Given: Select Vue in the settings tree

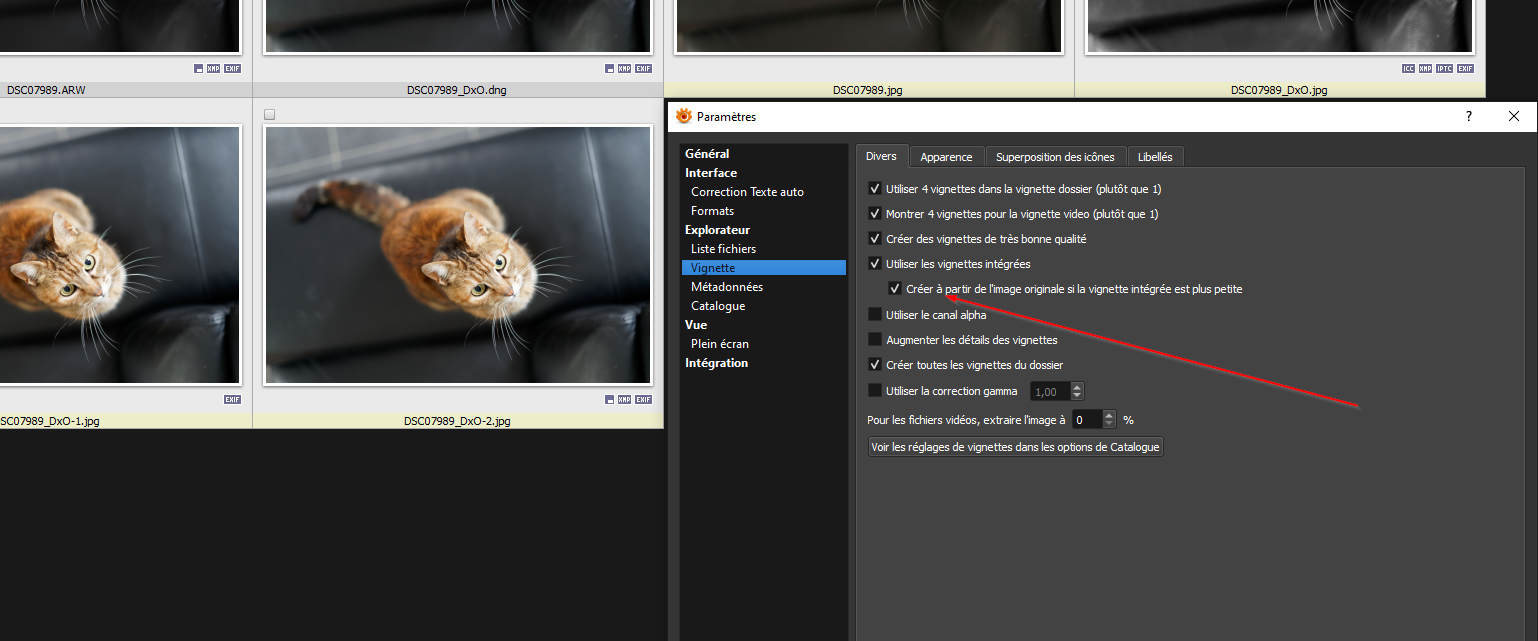Looking at the screenshot, I should [696, 325].
